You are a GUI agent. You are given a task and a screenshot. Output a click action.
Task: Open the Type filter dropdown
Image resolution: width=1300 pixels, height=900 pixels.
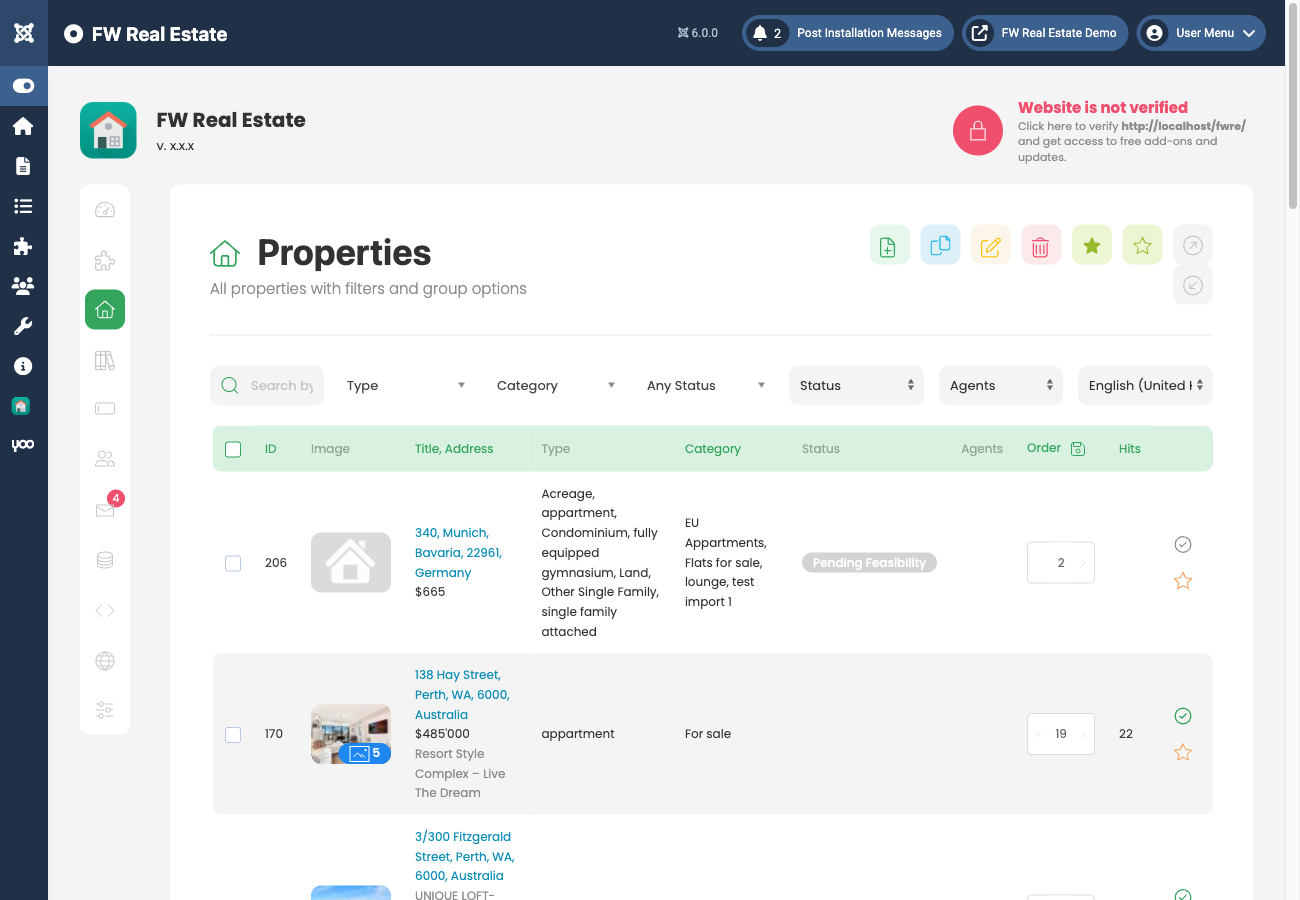[x=407, y=385]
